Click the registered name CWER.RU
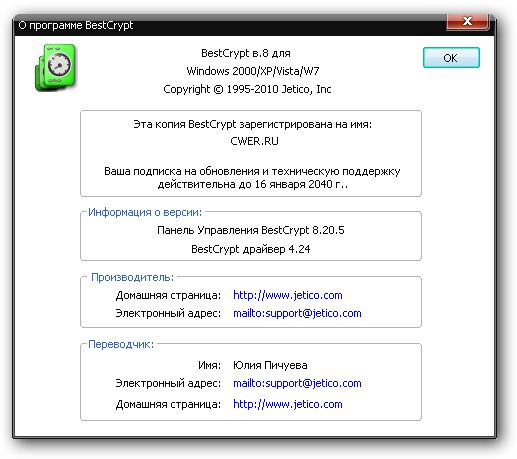The height and width of the screenshot is (459, 517). (254, 141)
